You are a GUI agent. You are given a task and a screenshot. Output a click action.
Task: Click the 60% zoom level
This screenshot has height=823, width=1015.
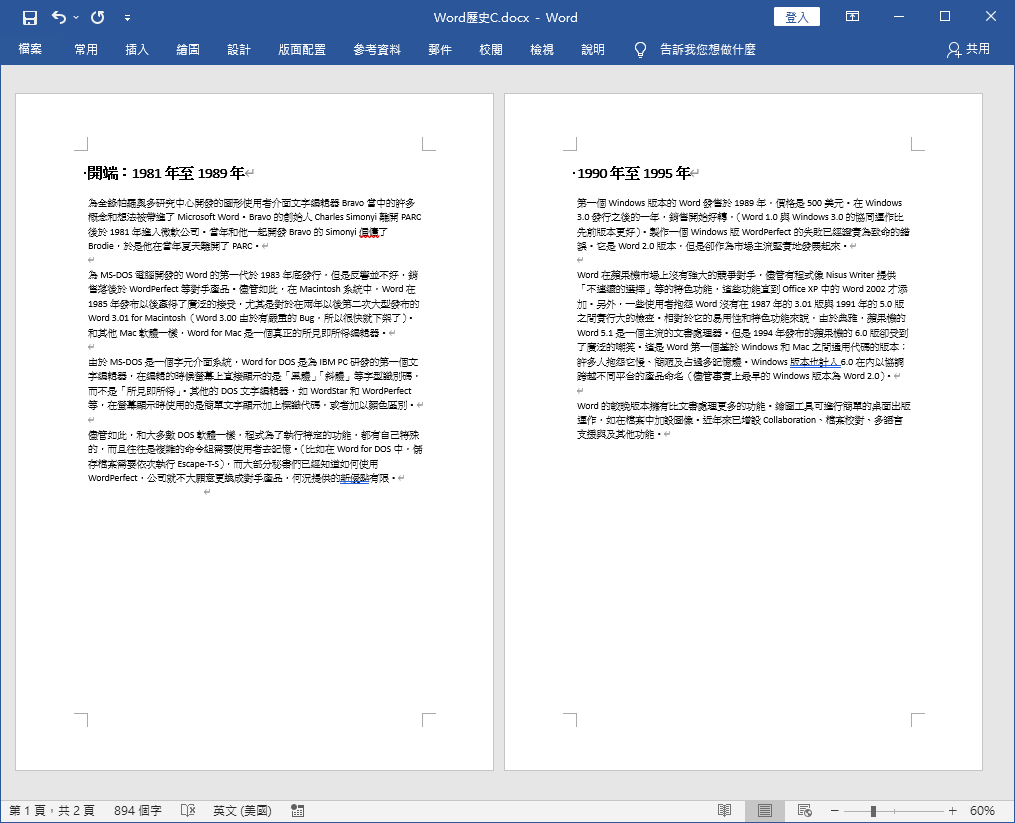click(982, 811)
